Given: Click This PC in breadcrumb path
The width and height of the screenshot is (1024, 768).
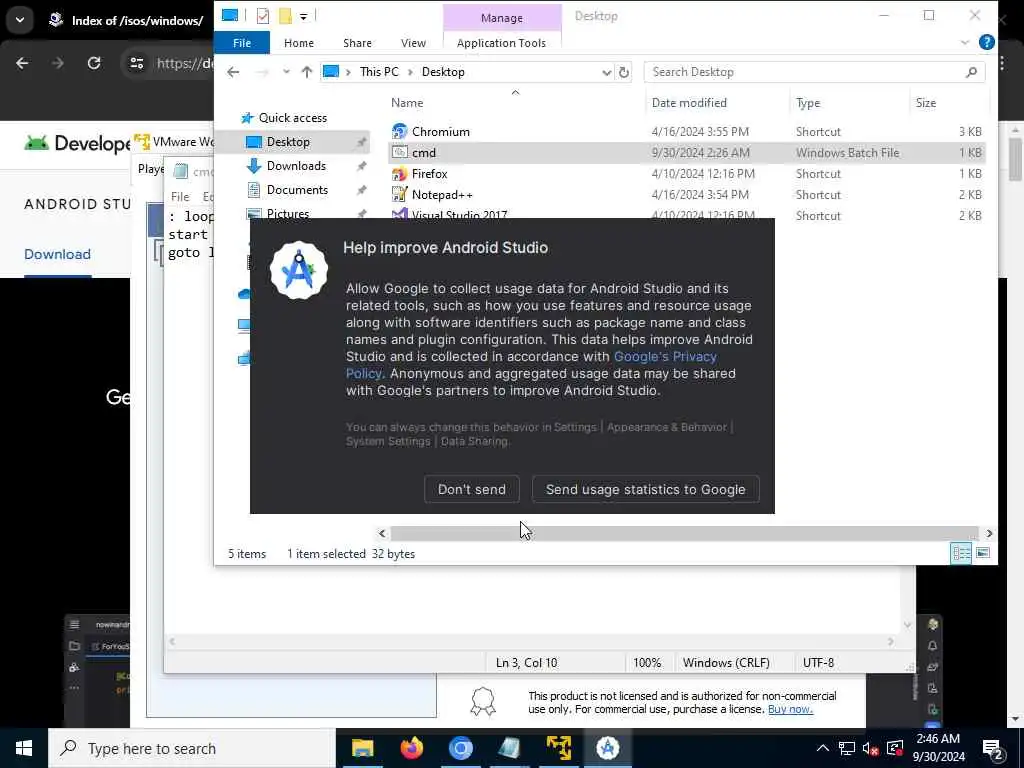Looking at the screenshot, I should click(x=379, y=72).
